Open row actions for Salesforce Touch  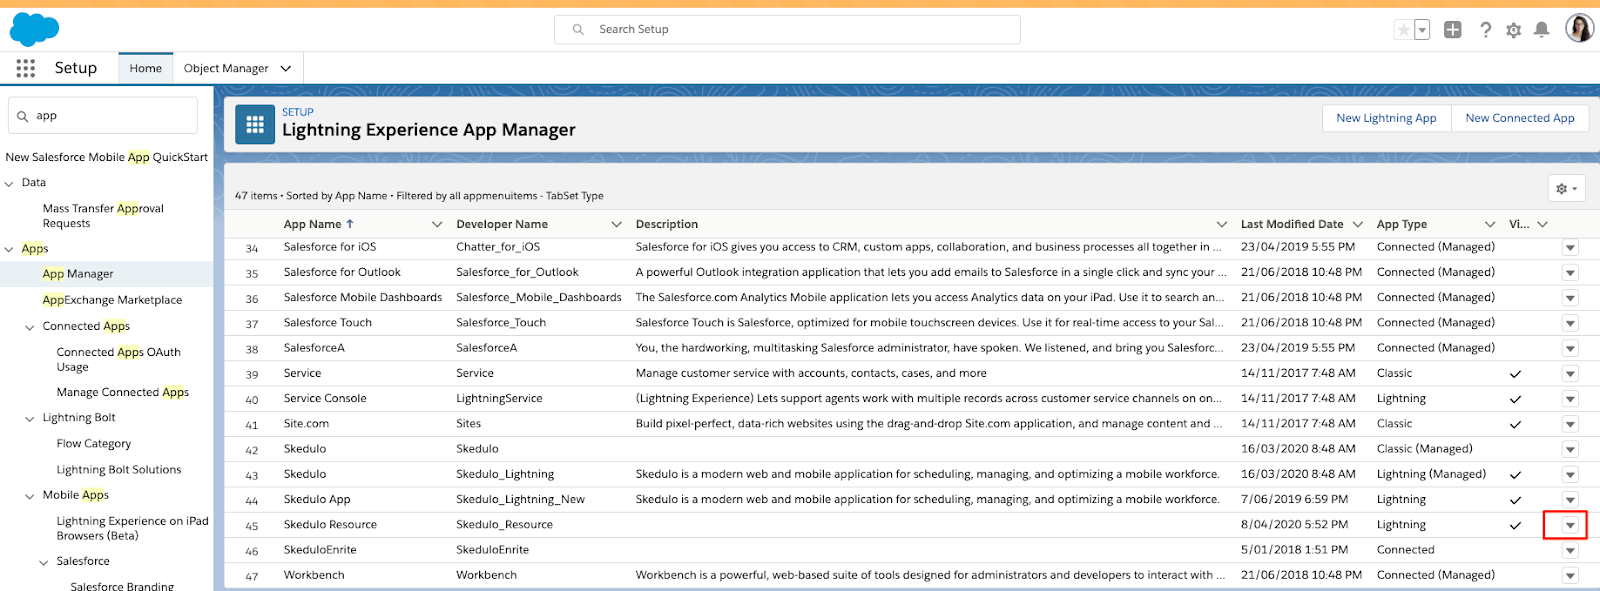[x=1570, y=323]
